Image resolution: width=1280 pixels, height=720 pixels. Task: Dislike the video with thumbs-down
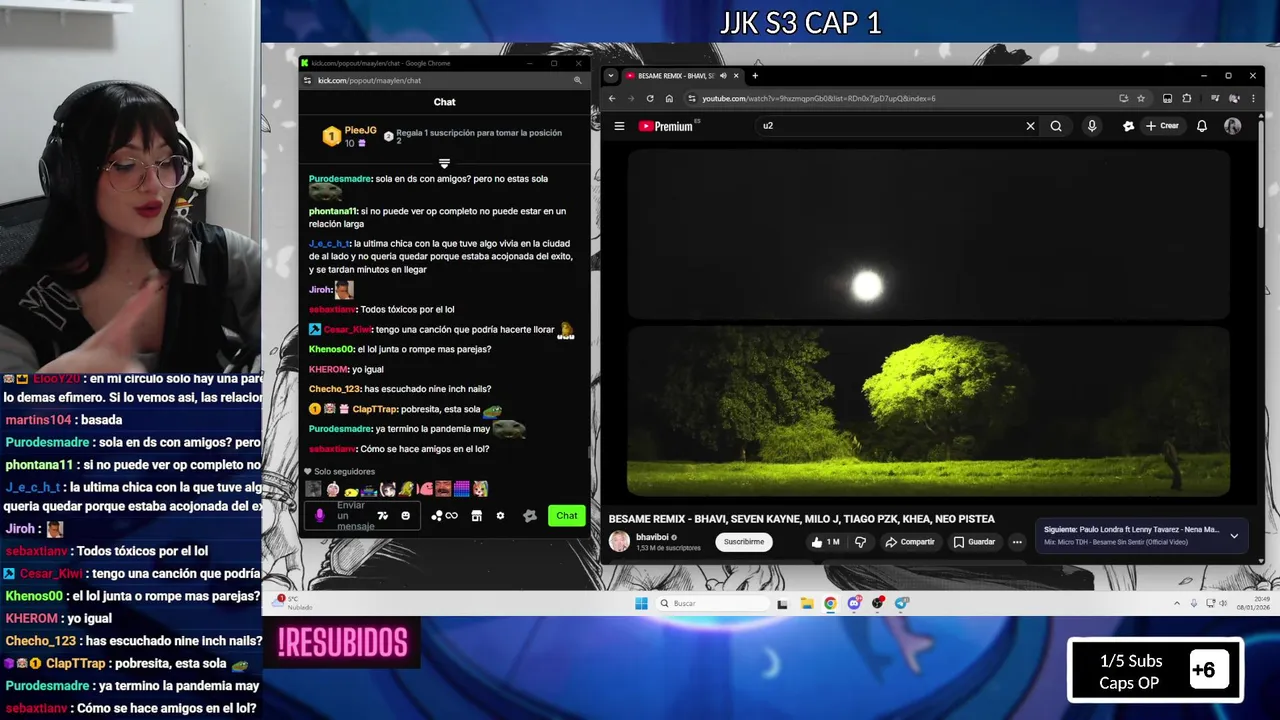click(x=860, y=542)
